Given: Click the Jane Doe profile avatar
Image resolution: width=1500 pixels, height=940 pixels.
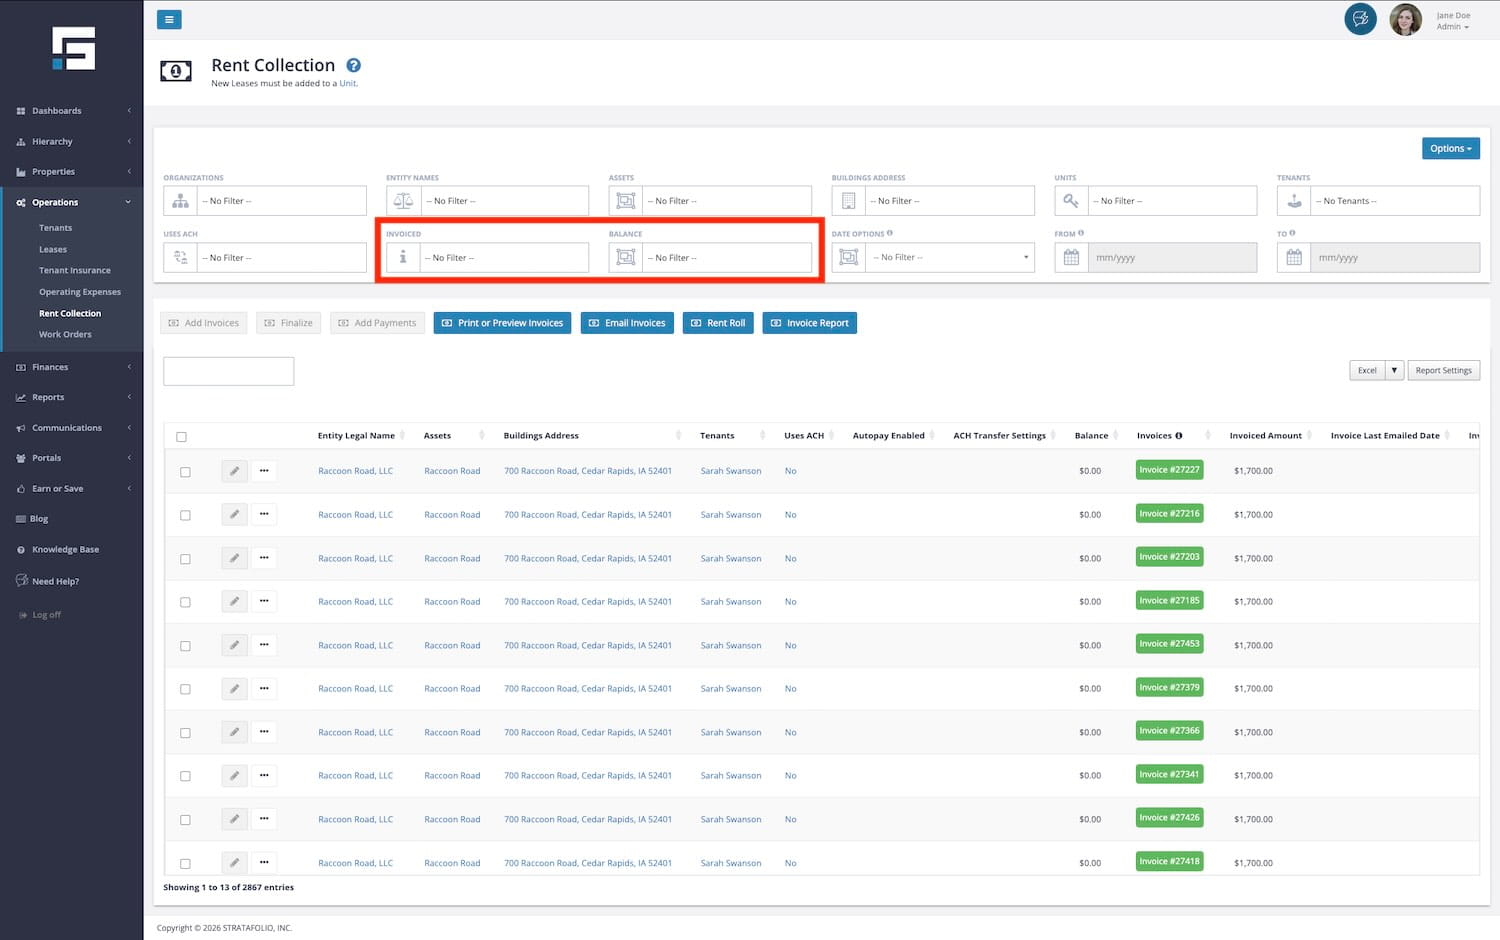Looking at the screenshot, I should [1405, 19].
